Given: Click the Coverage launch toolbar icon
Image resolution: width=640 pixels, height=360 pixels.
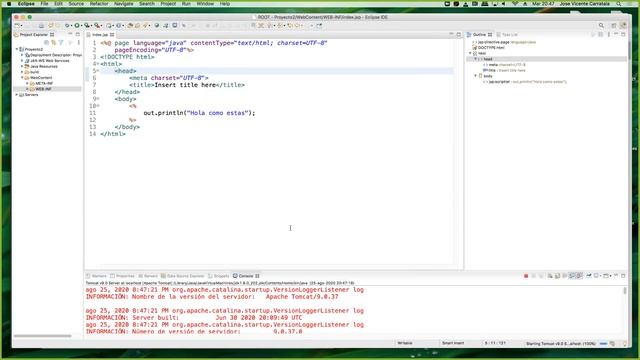Looking at the screenshot, I should point(87,25).
